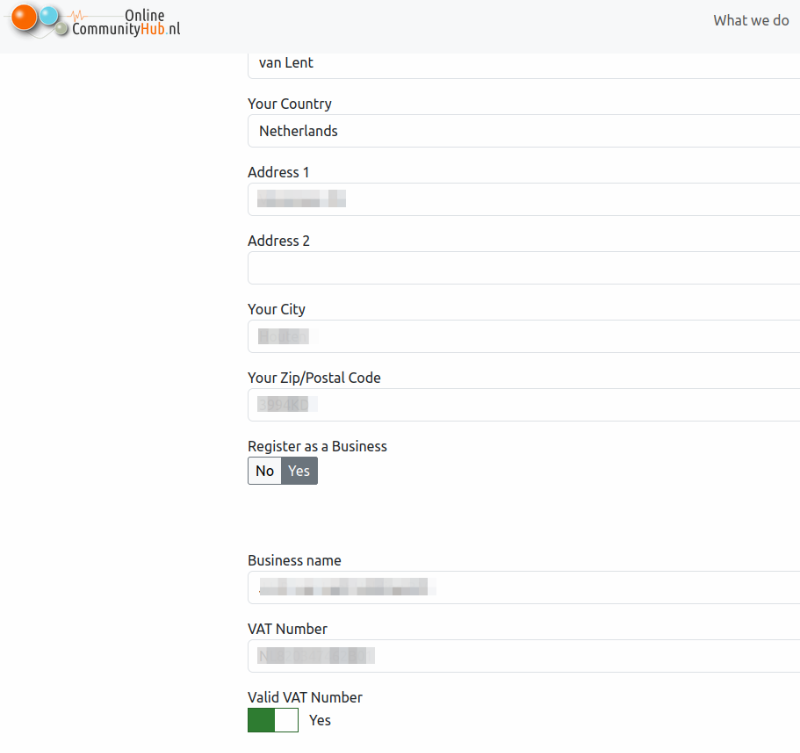Screen dimensions: 800x753
Task: Open the Your Country dropdown showing Netherlands
Action: (523, 131)
